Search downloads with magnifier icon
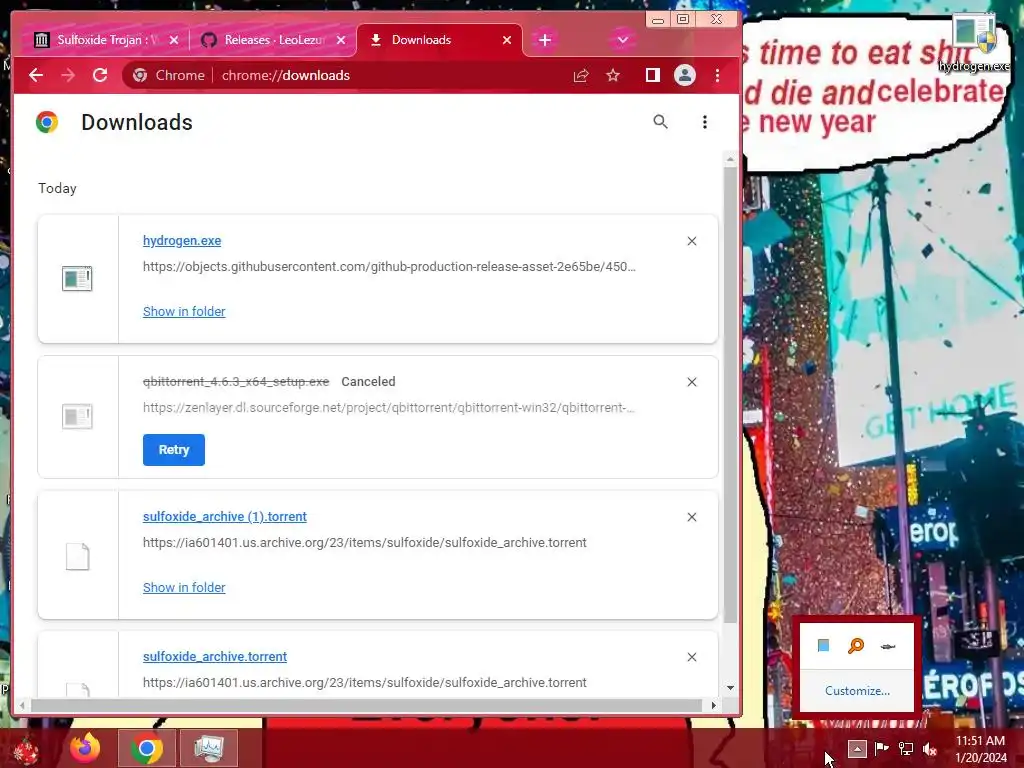Viewport: 1024px width, 768px height. click(660, 121)
